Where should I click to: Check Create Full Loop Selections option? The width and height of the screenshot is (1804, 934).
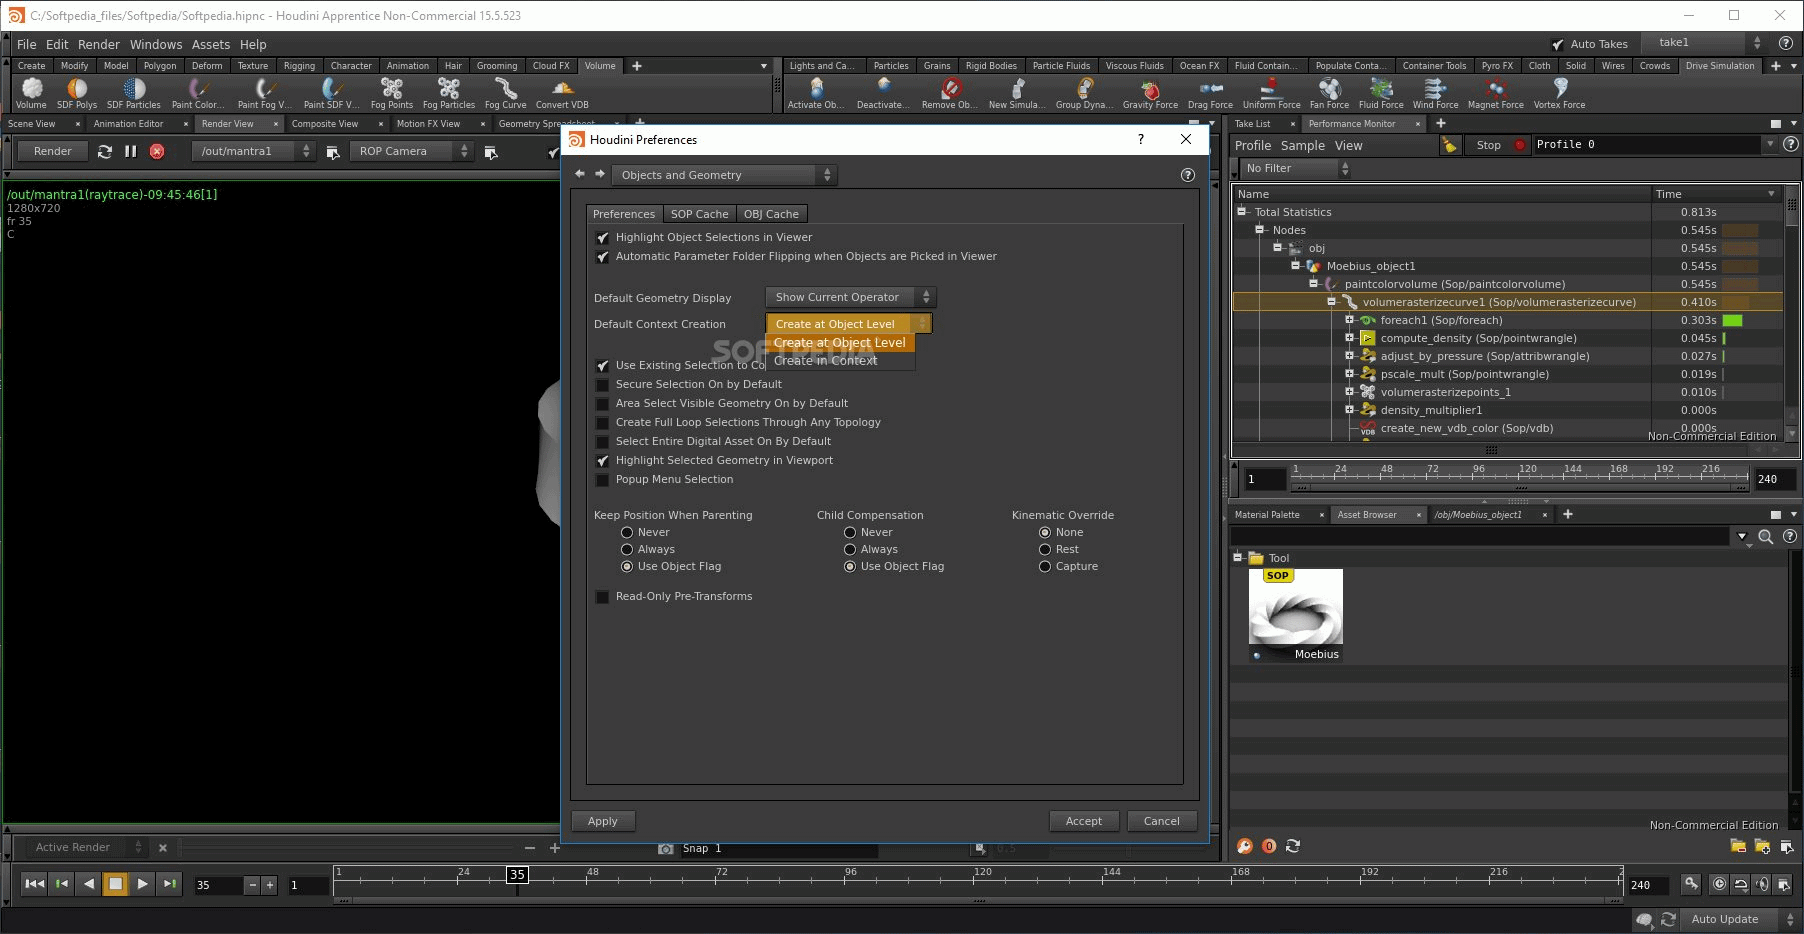(602, 423)
